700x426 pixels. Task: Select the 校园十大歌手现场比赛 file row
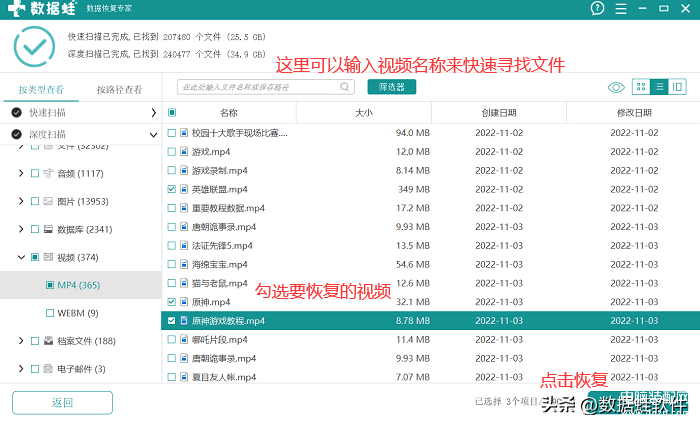(x=430, y=133)
